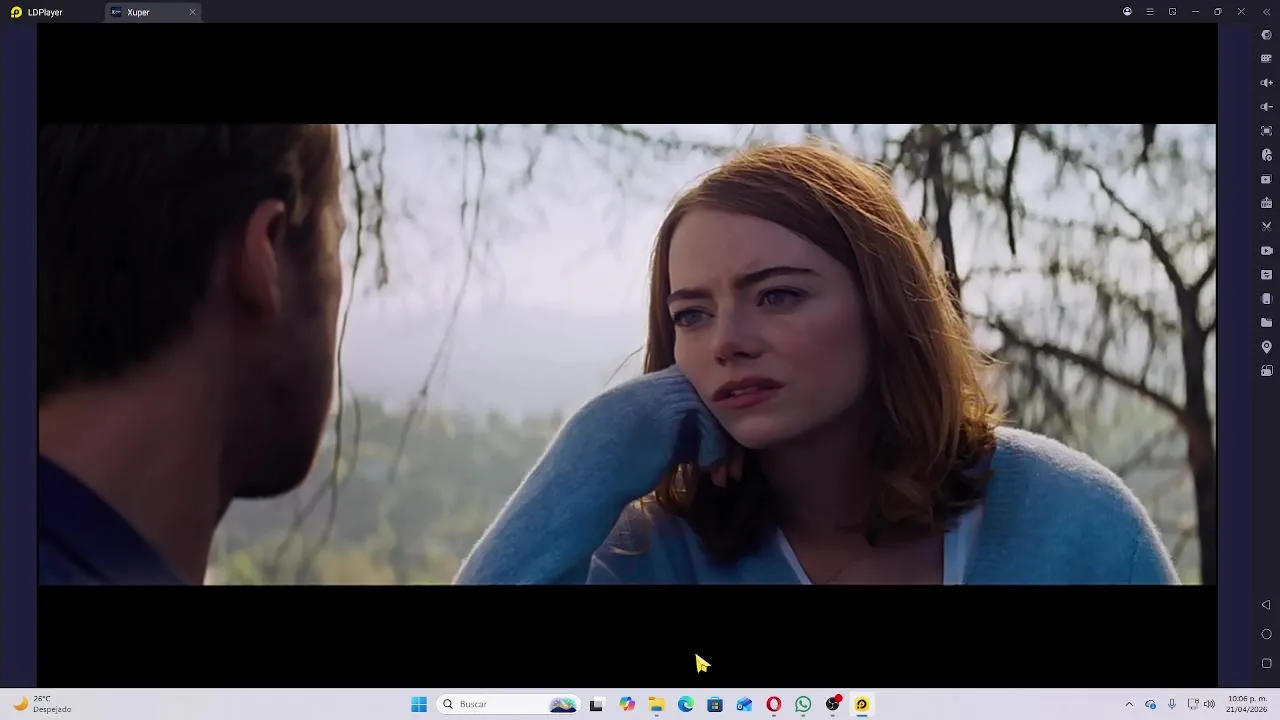Screen dimensions: 1280x720
Task: Open OBS Studio from the taskbar
Action: coord(833,704)
